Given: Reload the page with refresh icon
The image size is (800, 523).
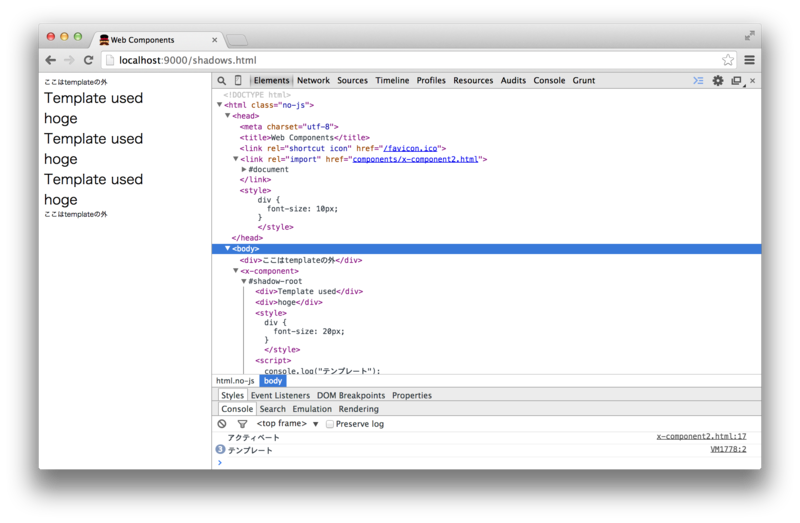Looking at the screenshot, I should [x=88, y=60].
